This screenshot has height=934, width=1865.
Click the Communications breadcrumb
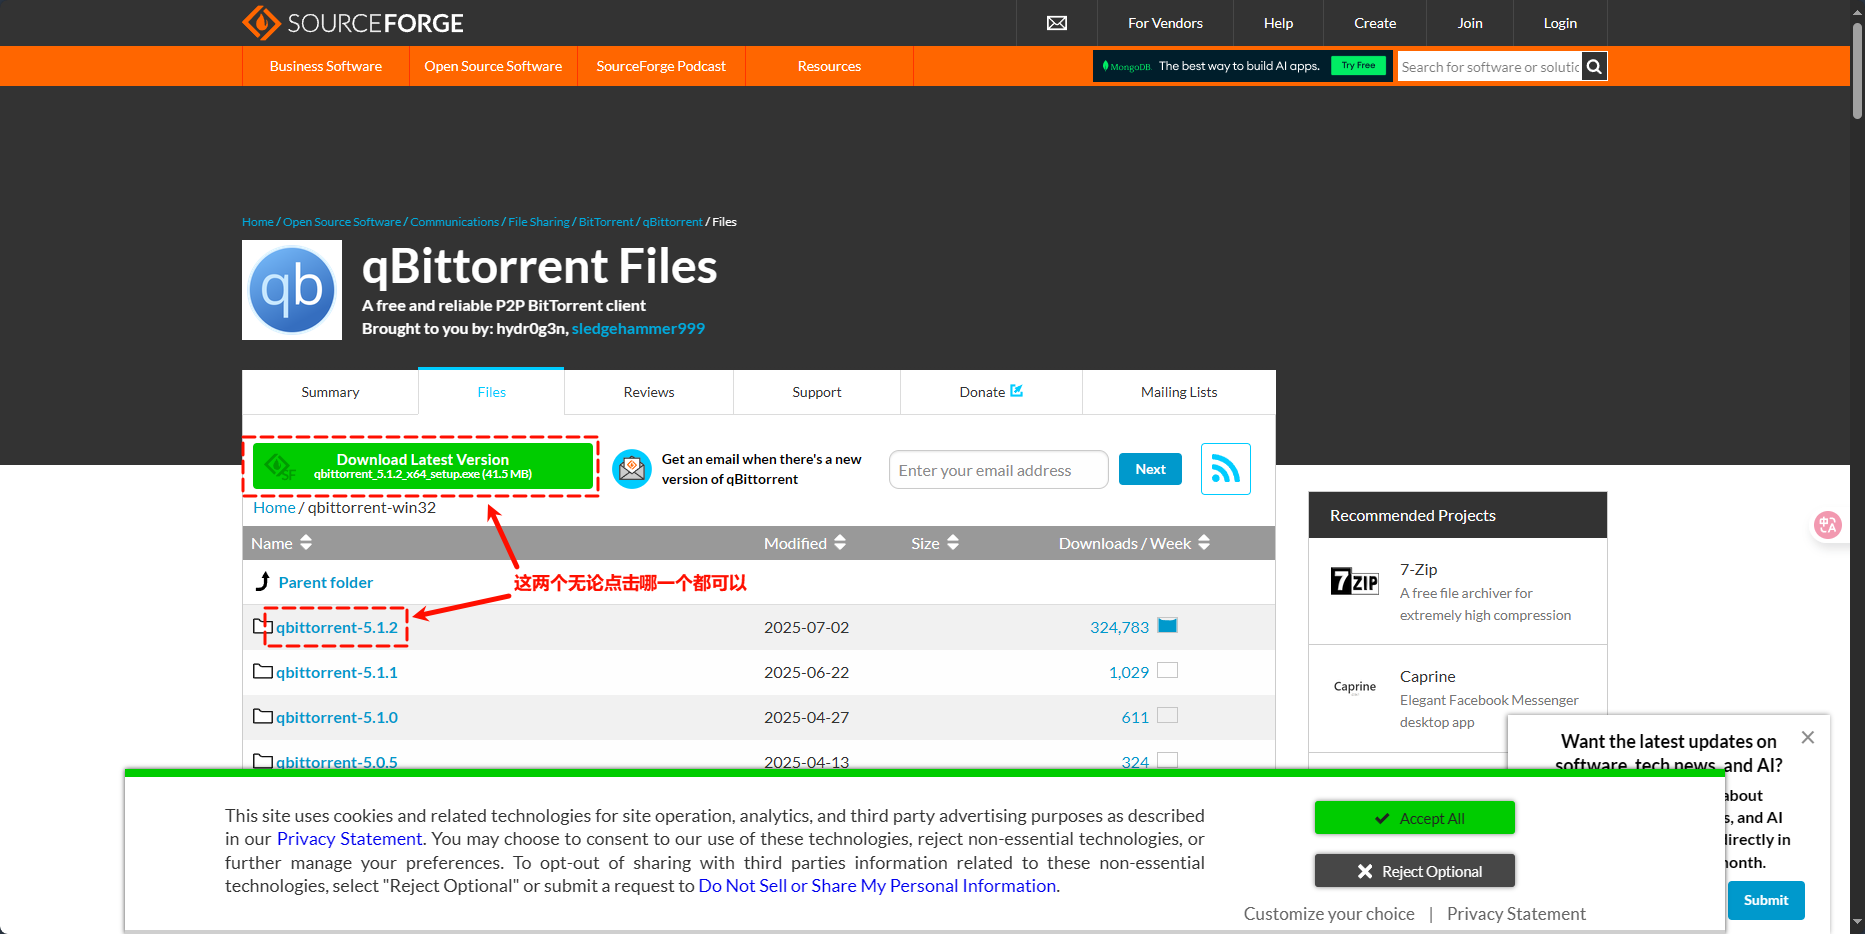(454, 222)
